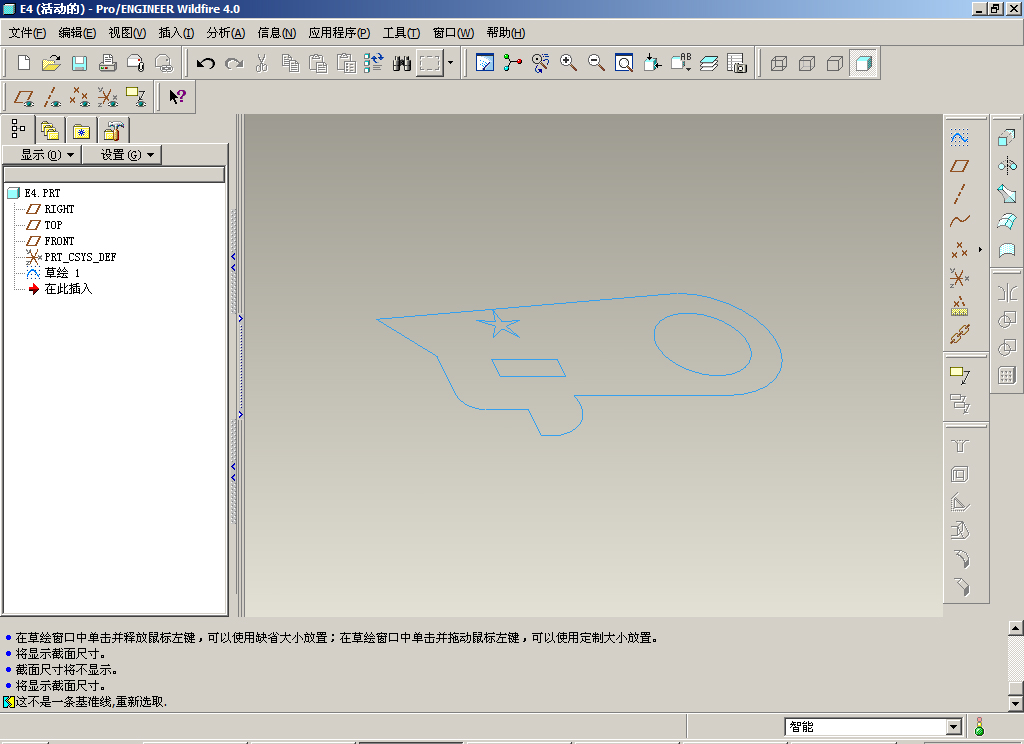Open the 编辑 menu

(77, 33)
